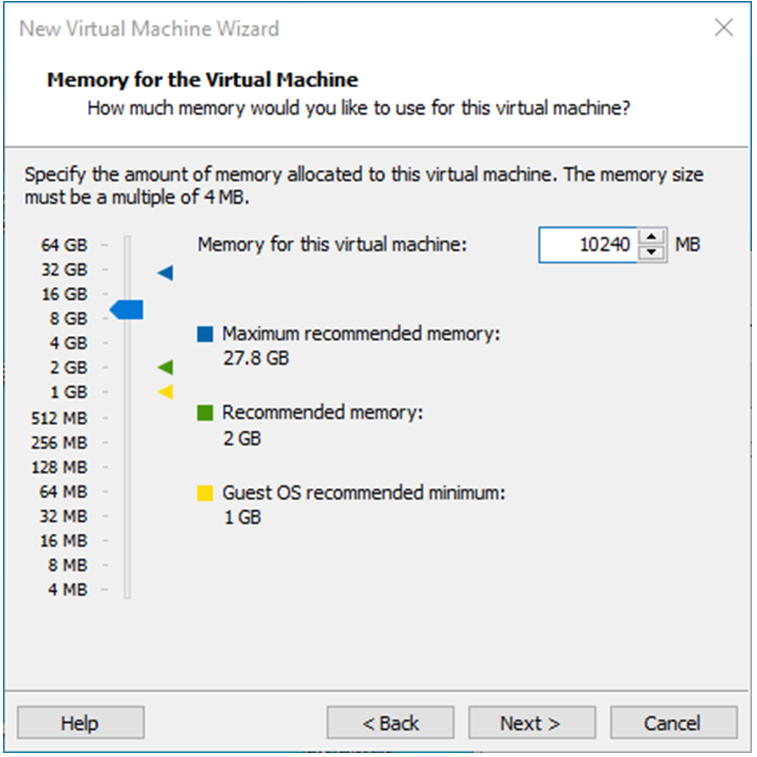This screenshot has height=757, width=757.
Task: Decrease memory with the spinner down arrow
Action: [x=652, y=252]
